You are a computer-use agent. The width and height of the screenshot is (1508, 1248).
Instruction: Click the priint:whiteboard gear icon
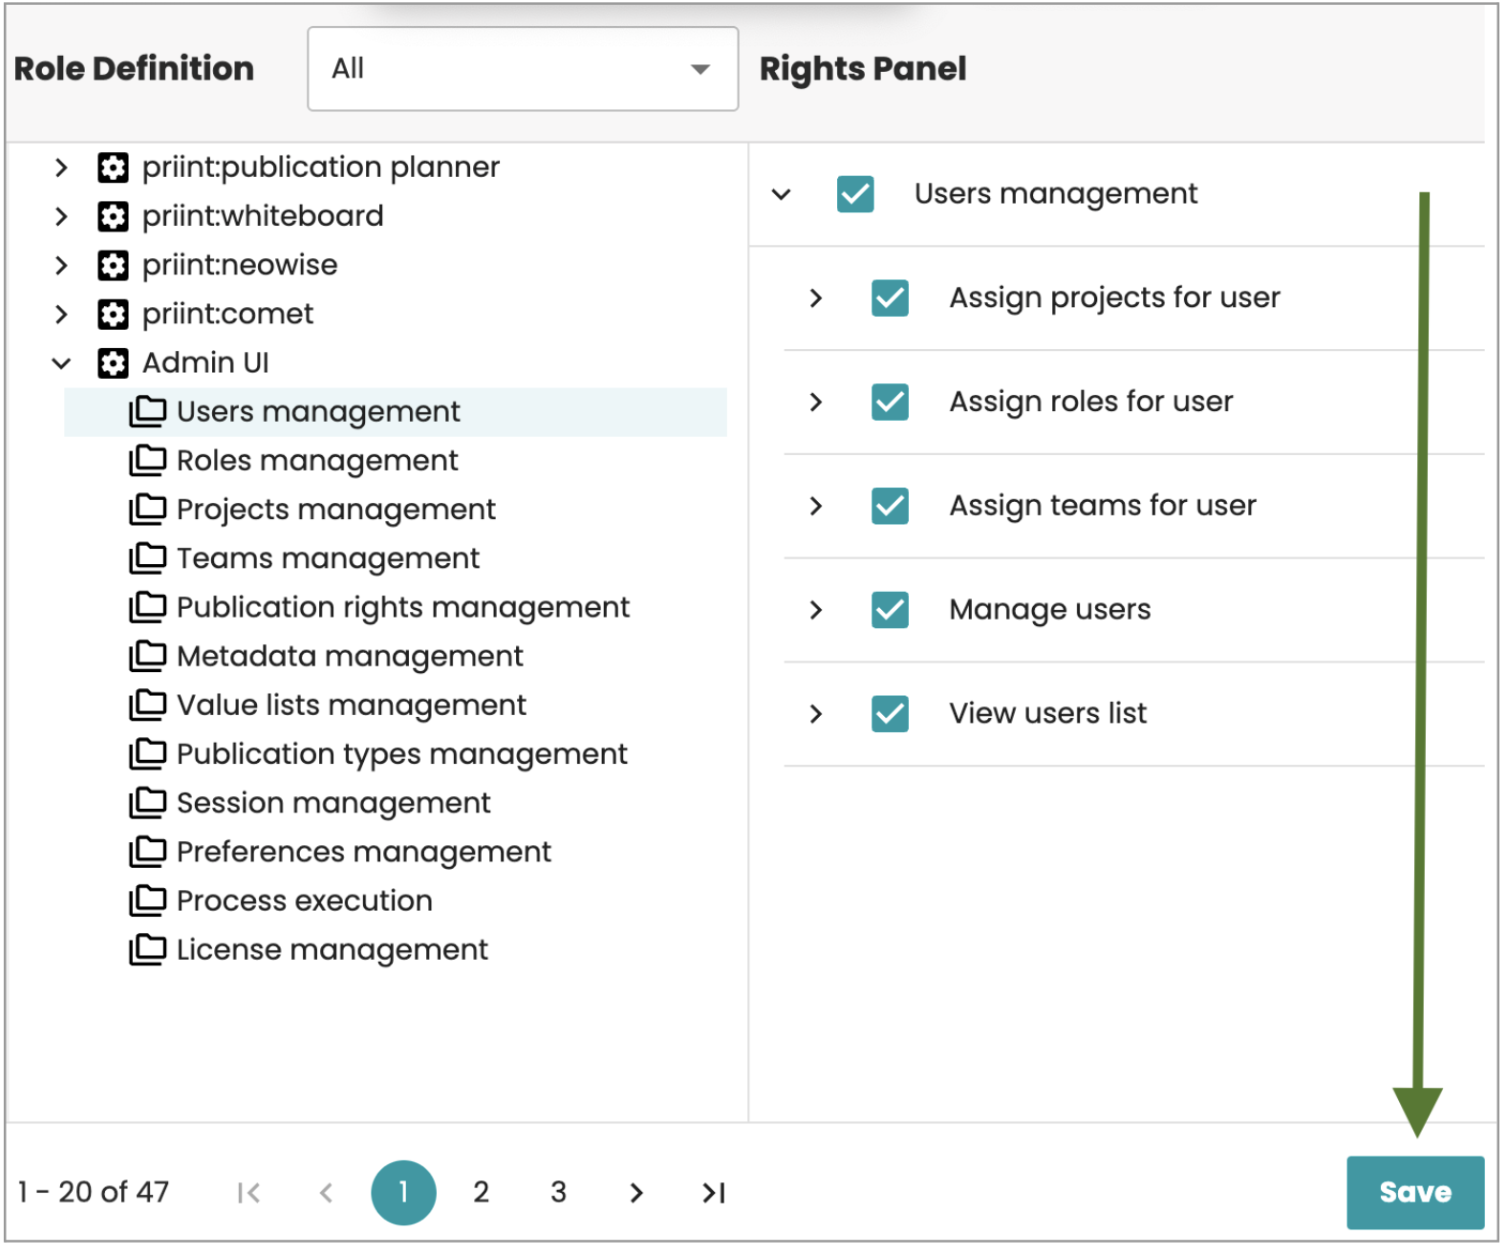pyautogui.click(x=112, y=217)
